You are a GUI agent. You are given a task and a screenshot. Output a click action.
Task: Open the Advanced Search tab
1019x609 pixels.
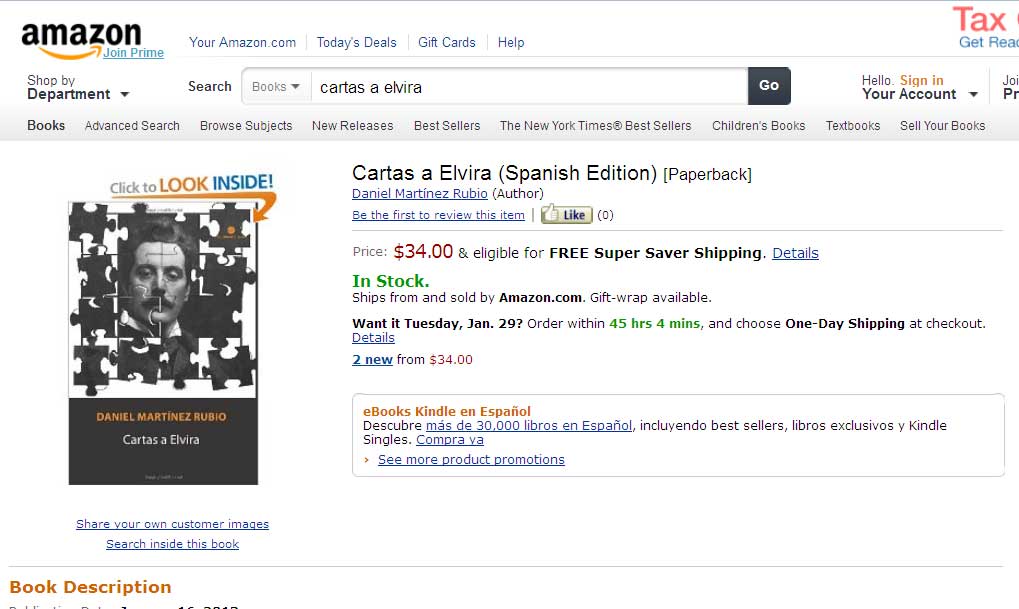[132, 126]
